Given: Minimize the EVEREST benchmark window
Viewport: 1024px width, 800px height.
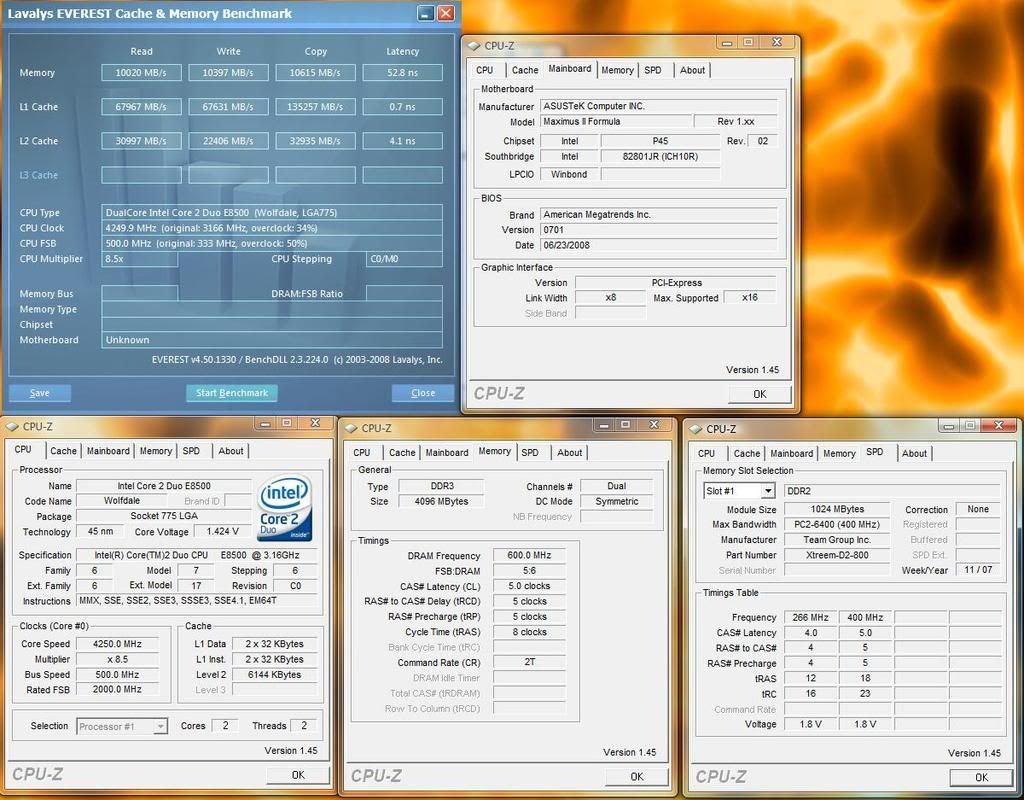Looking at the screenshot, I should pos(426,13).
